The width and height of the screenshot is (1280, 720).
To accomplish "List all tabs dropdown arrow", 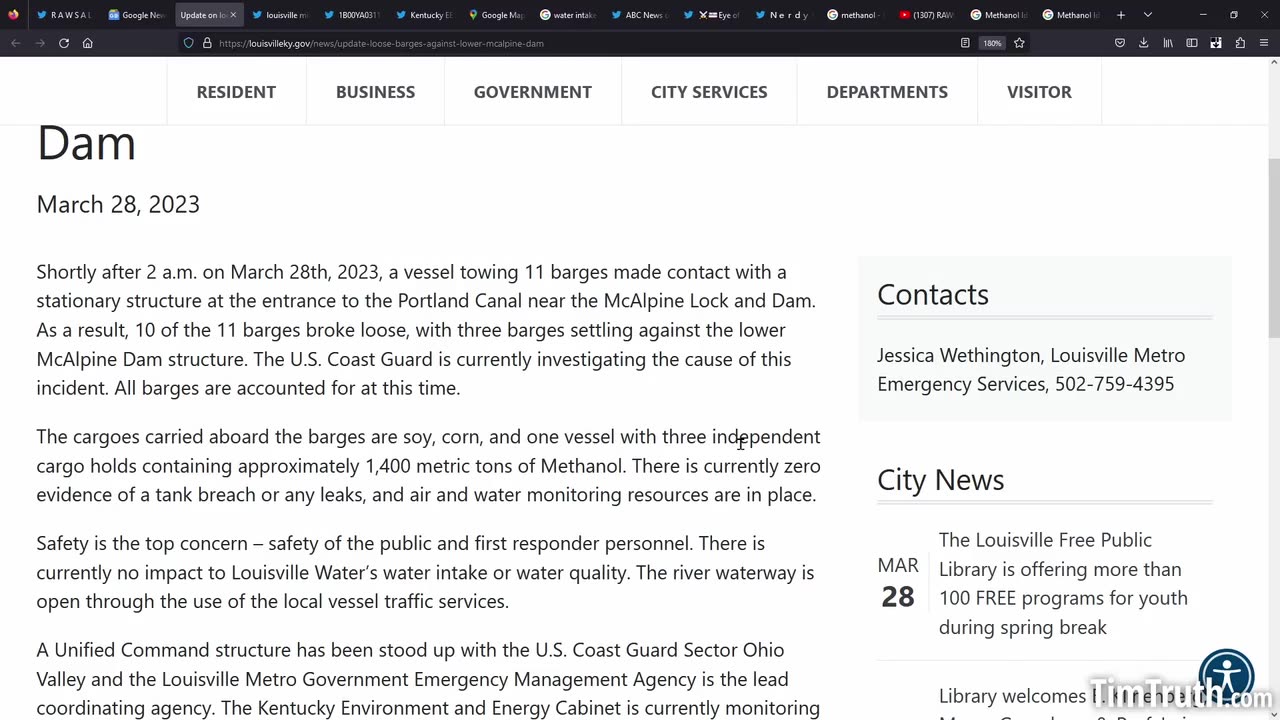I will tap(1148, 15).
